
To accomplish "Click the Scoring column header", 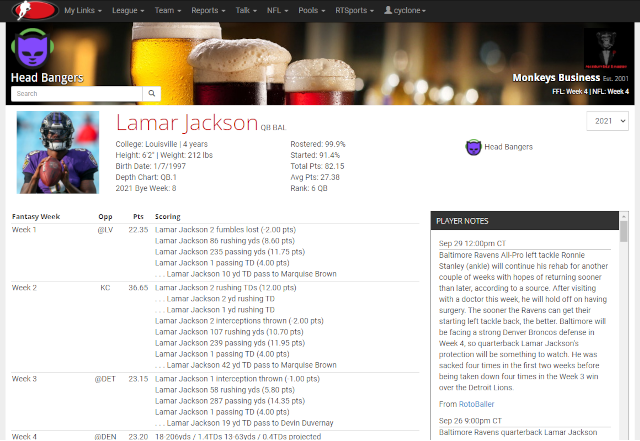I will click(168, 217).
